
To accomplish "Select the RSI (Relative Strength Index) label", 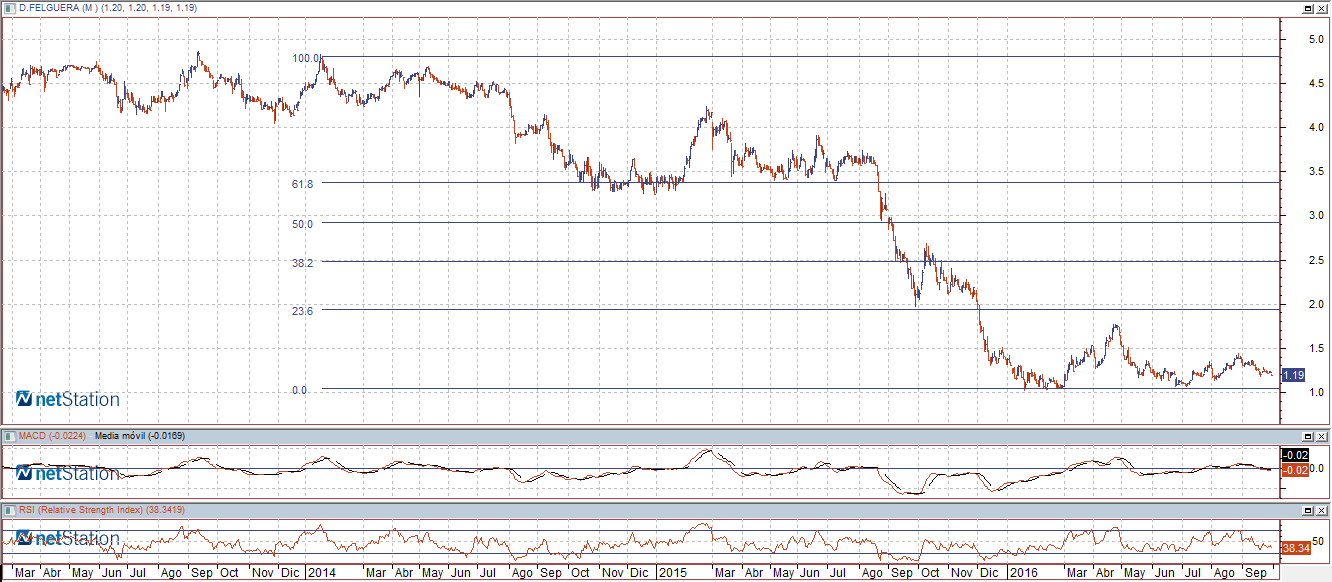I will point(81,510).
